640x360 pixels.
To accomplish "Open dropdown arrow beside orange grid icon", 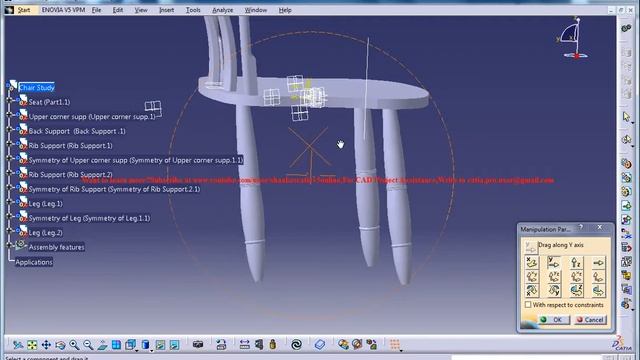I will [x=401, y=350].
